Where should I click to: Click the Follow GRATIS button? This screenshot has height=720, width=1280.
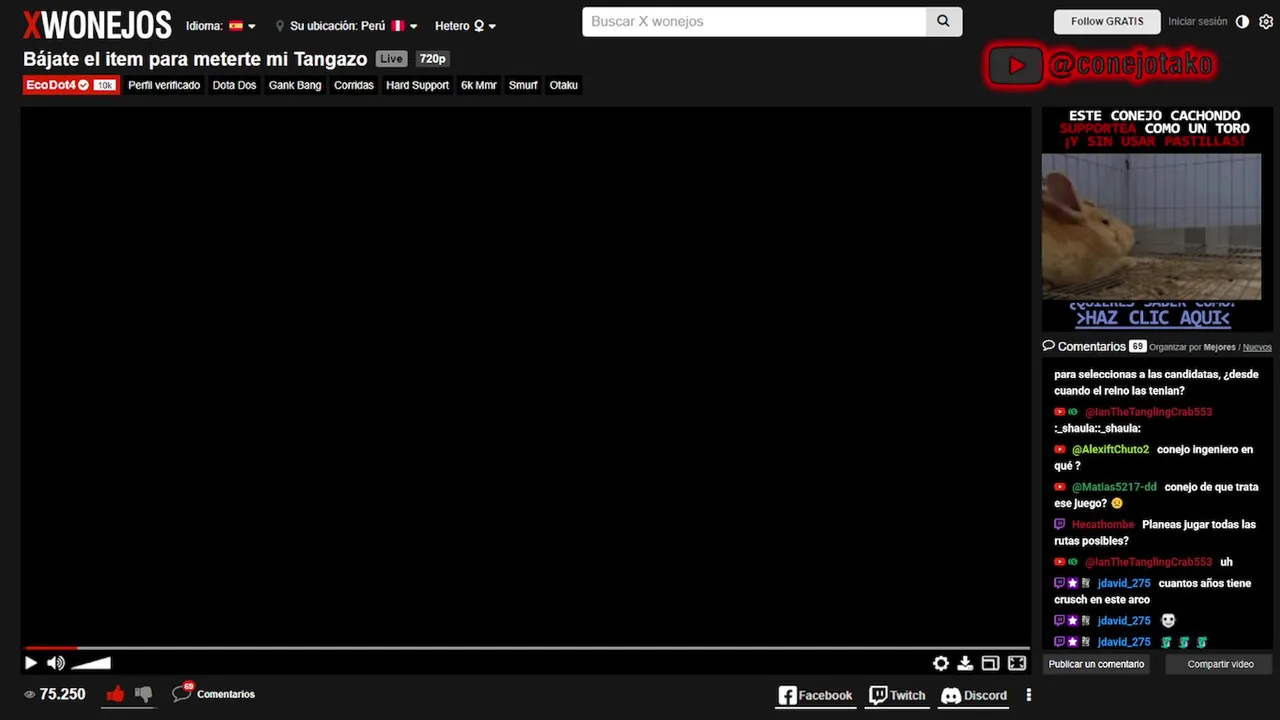point(1107,21)
